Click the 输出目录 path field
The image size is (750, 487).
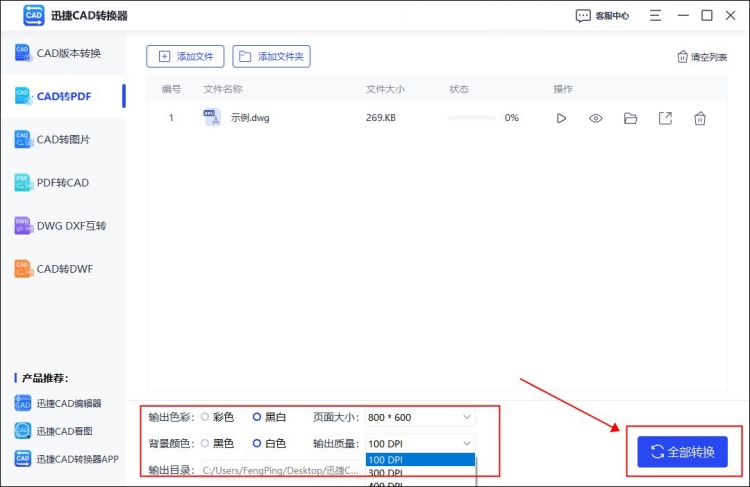coord(281,470)
